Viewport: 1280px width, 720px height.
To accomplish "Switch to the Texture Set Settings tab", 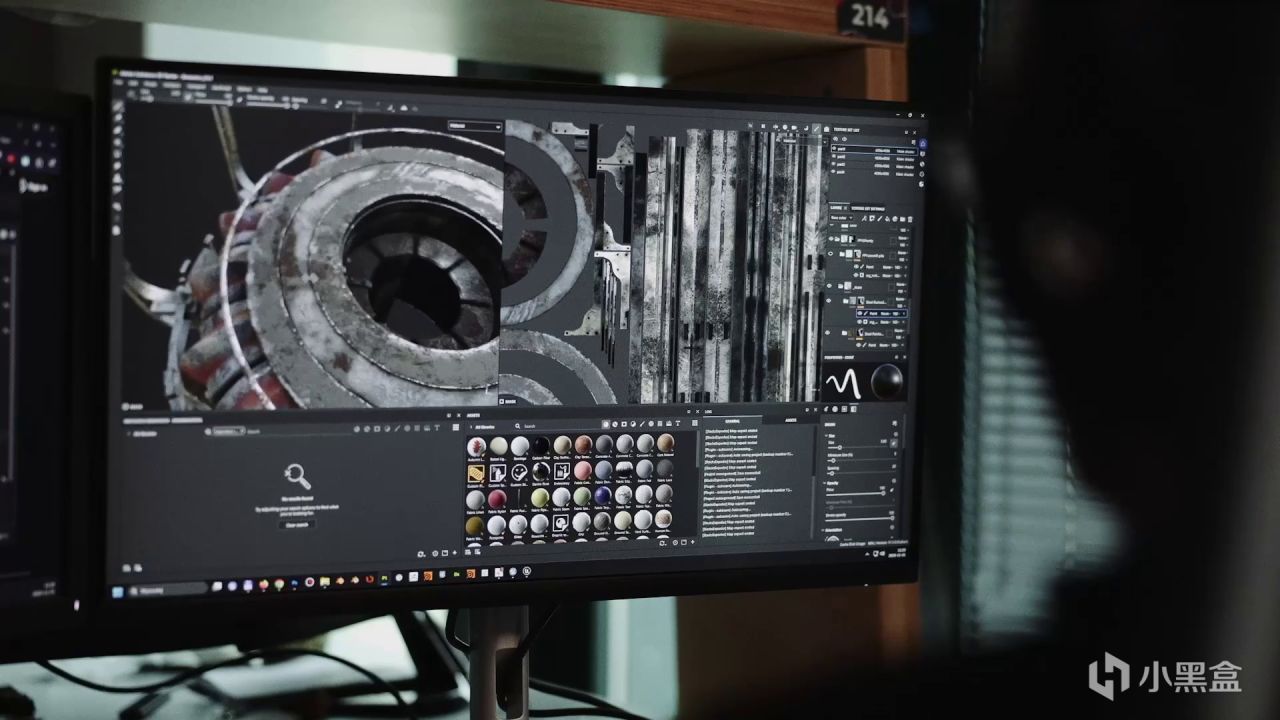I will point(867,208).
